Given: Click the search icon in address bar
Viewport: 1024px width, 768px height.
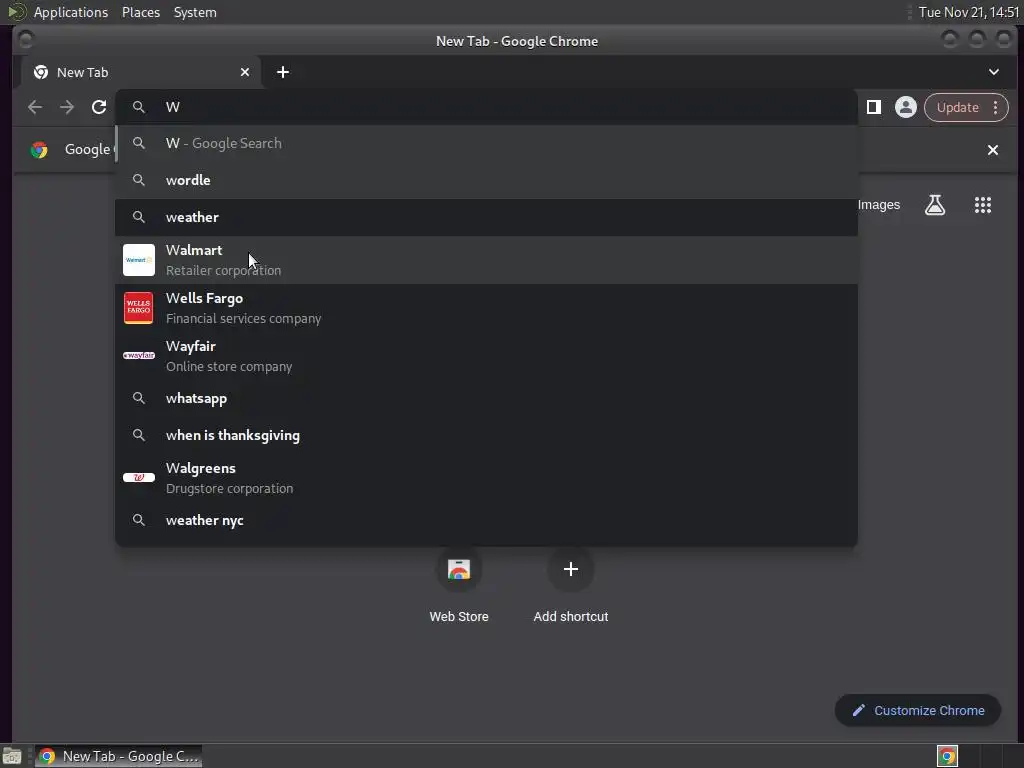Looking at the screenshot, I should tap(138, 107).
